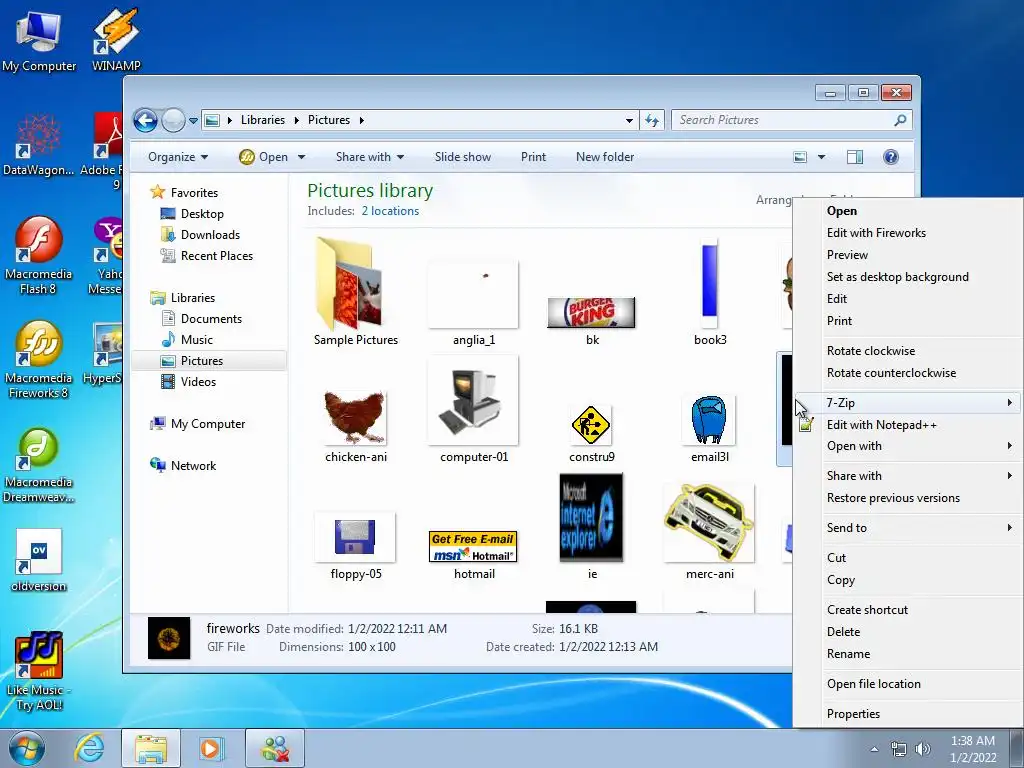Open oldversion desktop shortcut

[x=39, y=559]
